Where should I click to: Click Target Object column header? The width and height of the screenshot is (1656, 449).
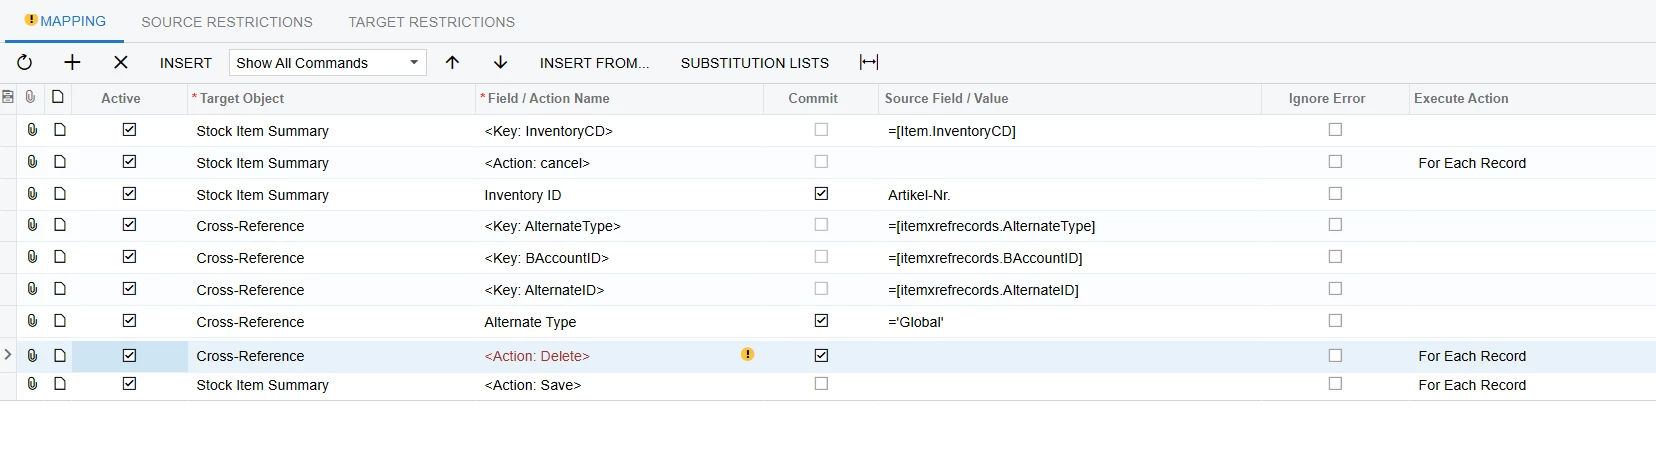[241, 98]
